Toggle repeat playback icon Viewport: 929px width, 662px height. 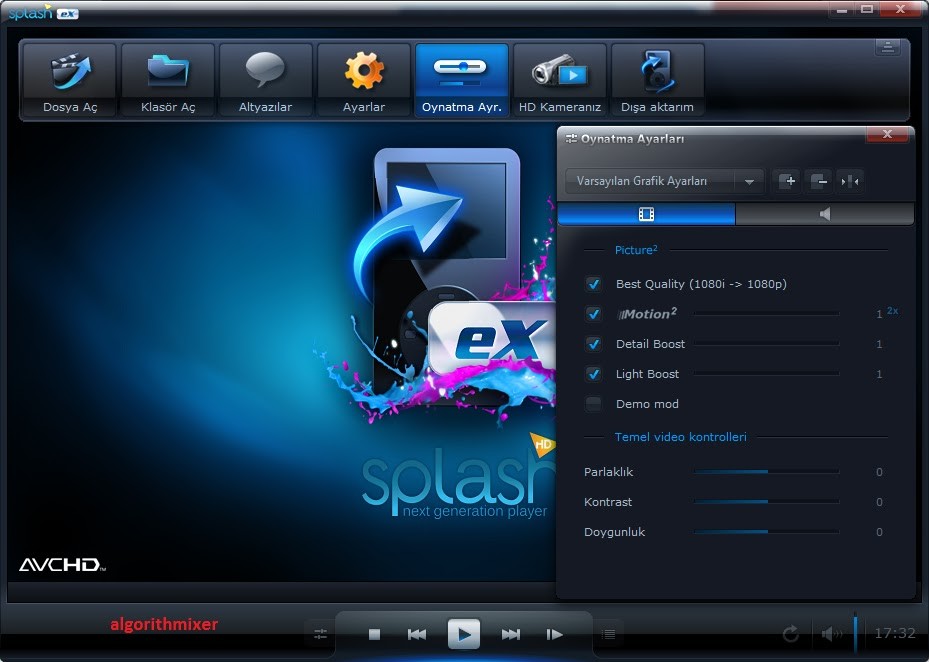[791, 634]
